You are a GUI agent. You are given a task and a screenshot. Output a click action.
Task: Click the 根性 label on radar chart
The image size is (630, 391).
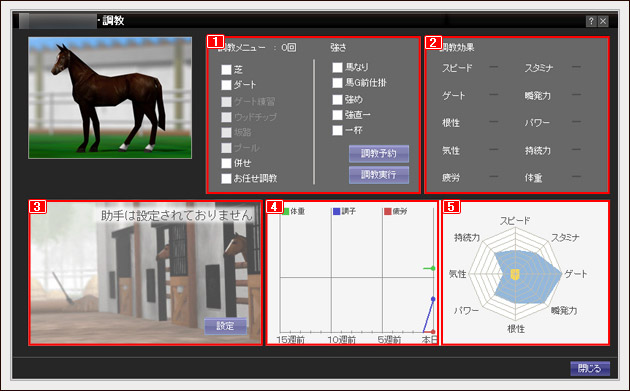tap(516, 329)
